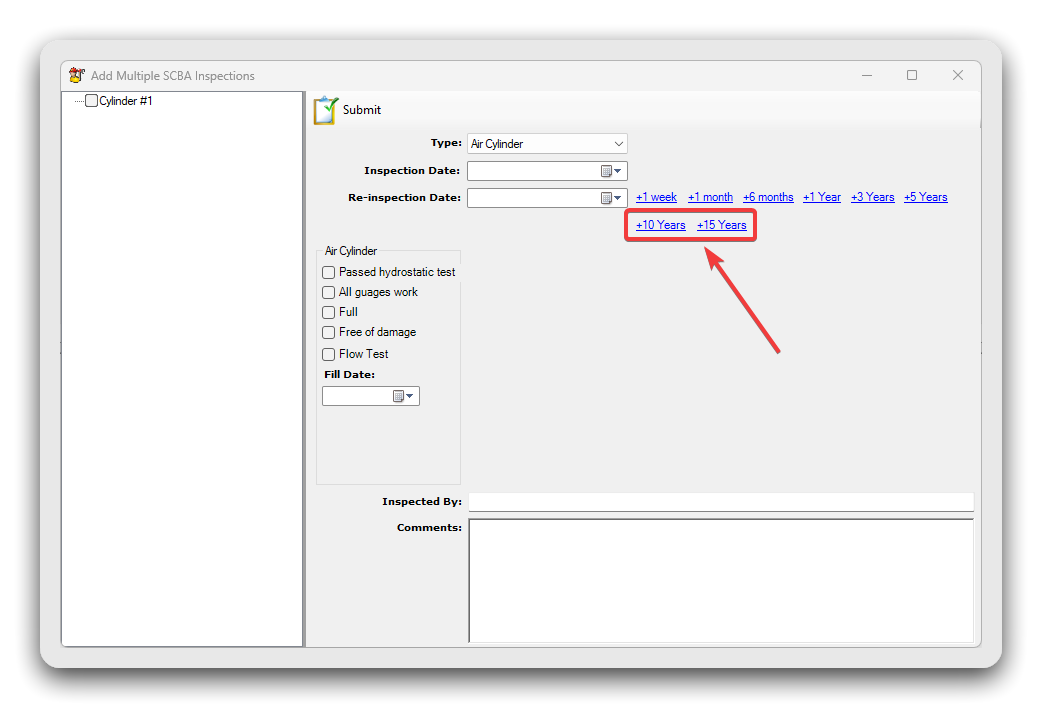Check Free of damage option

pyautogui.click(x=328, y=332)
